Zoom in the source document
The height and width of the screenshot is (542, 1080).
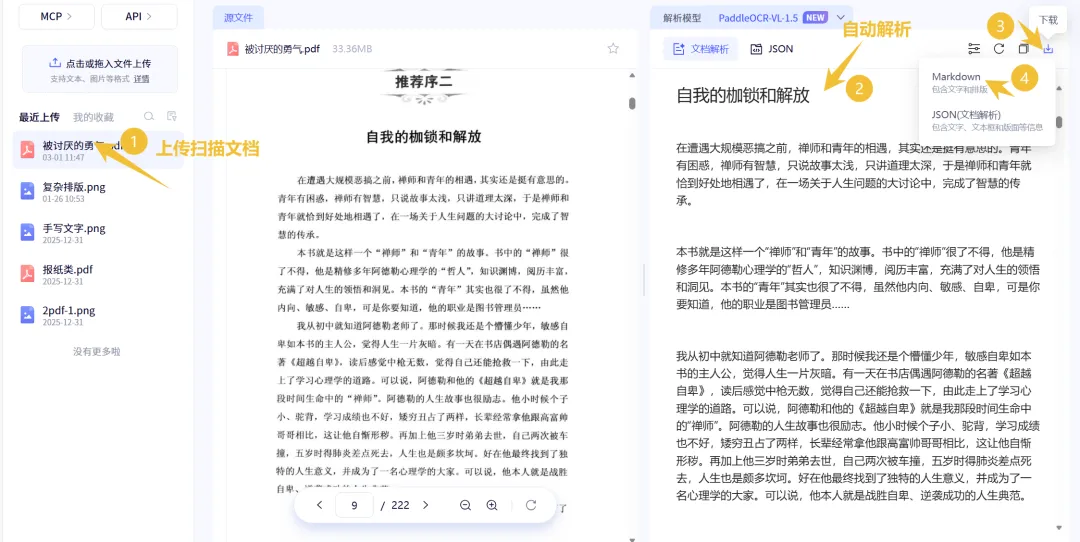tap(492, 505)
